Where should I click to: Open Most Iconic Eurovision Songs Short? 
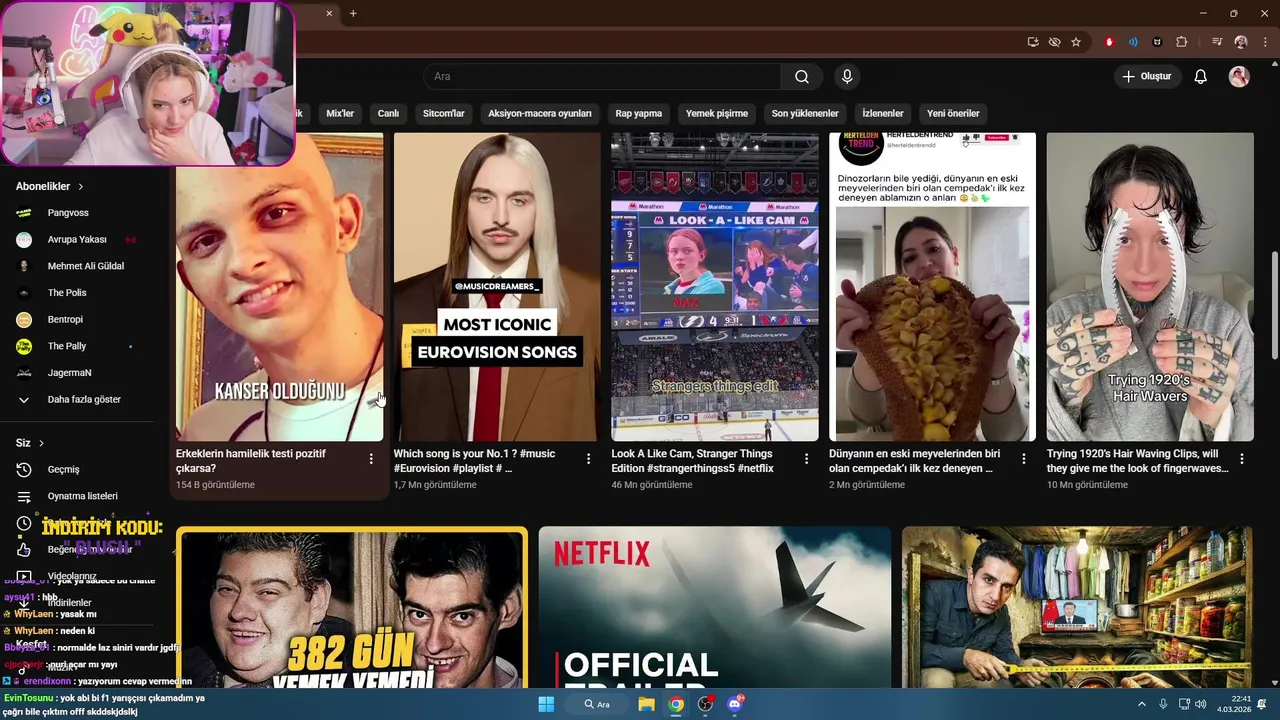click(x=497, y=287)
